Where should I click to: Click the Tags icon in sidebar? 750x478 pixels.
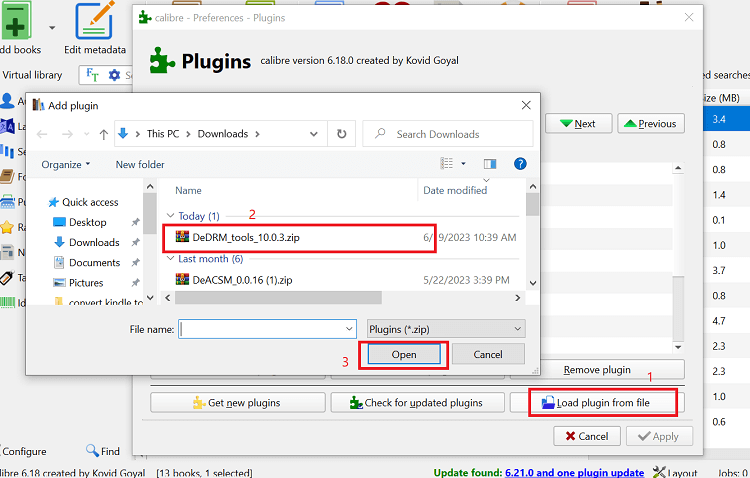[7, 278]
